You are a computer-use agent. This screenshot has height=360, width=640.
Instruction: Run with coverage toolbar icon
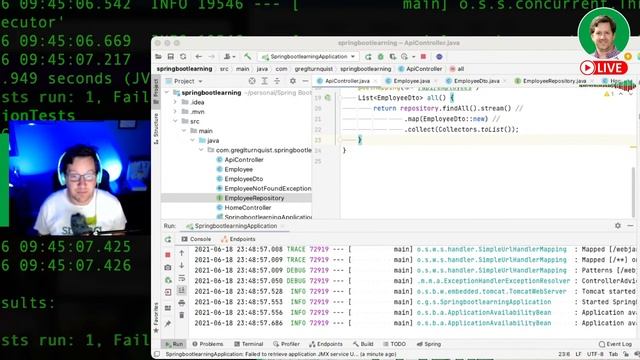click(393, 56)
